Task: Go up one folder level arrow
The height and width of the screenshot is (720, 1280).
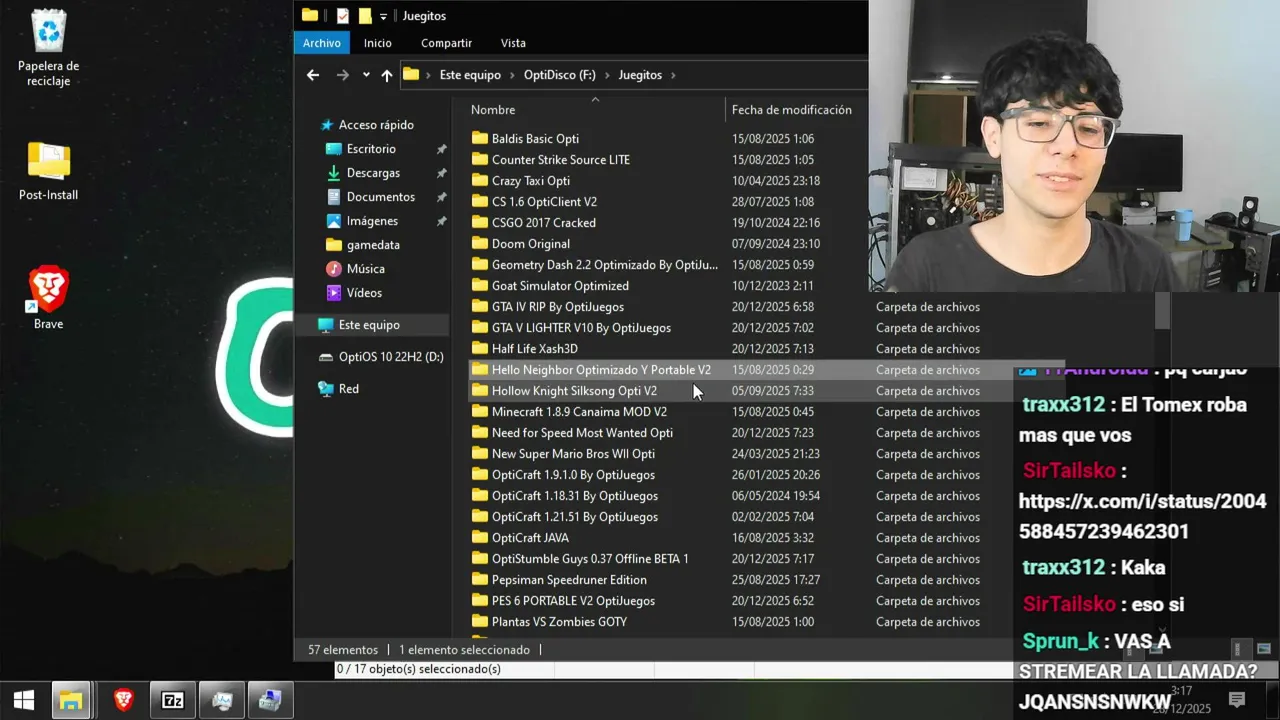Action: pyautogui.click(x=387, y=75)
